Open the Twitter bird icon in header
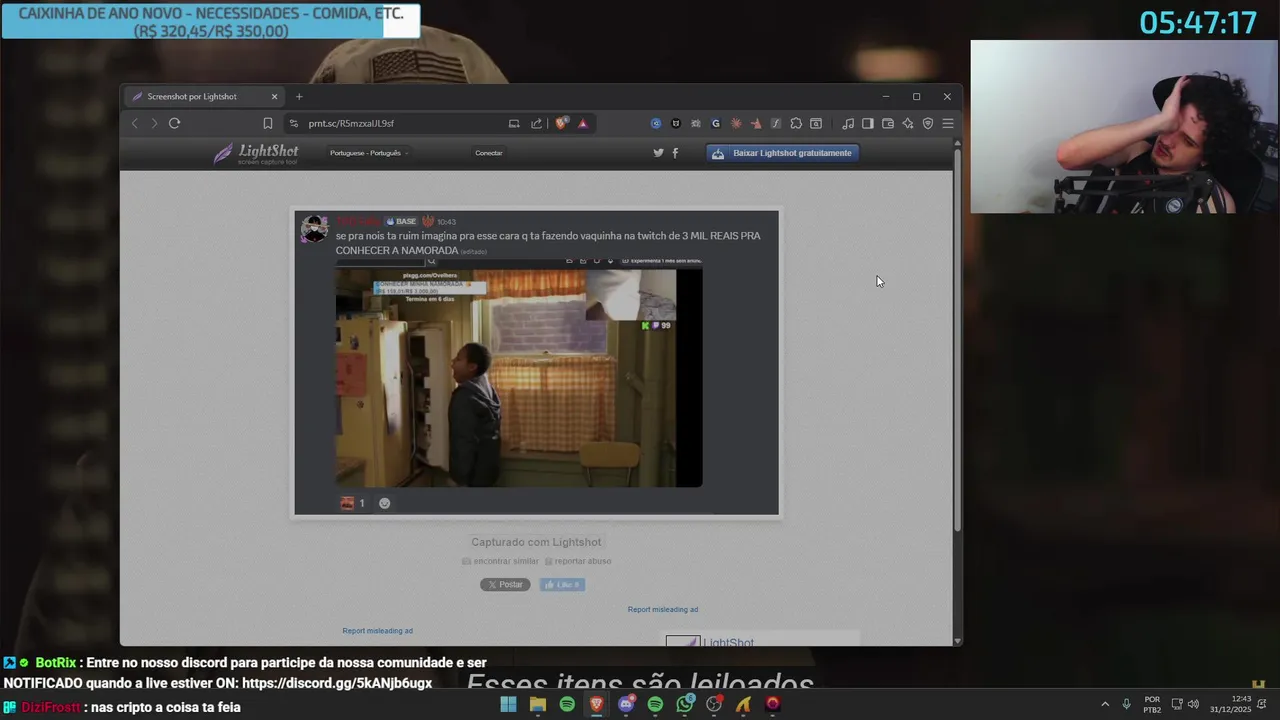This screenshot has height=720, width=1280. (658, 153)
